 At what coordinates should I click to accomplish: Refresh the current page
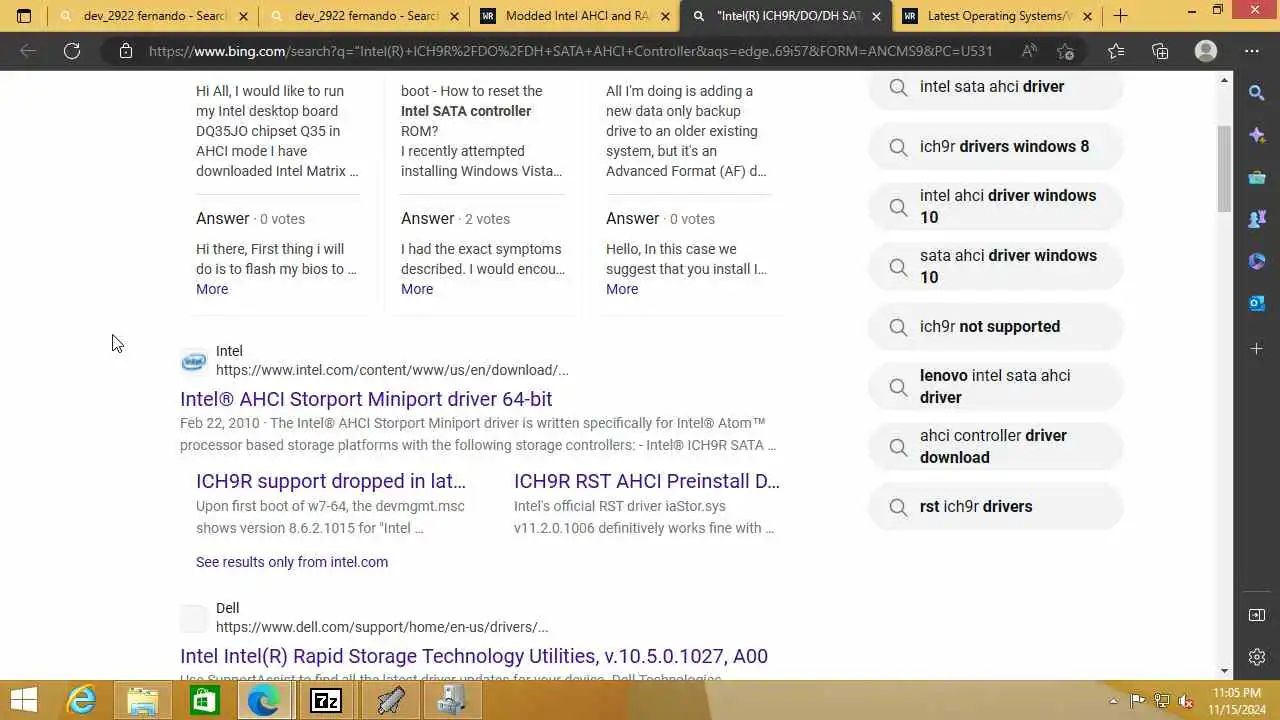coord(72,51)
